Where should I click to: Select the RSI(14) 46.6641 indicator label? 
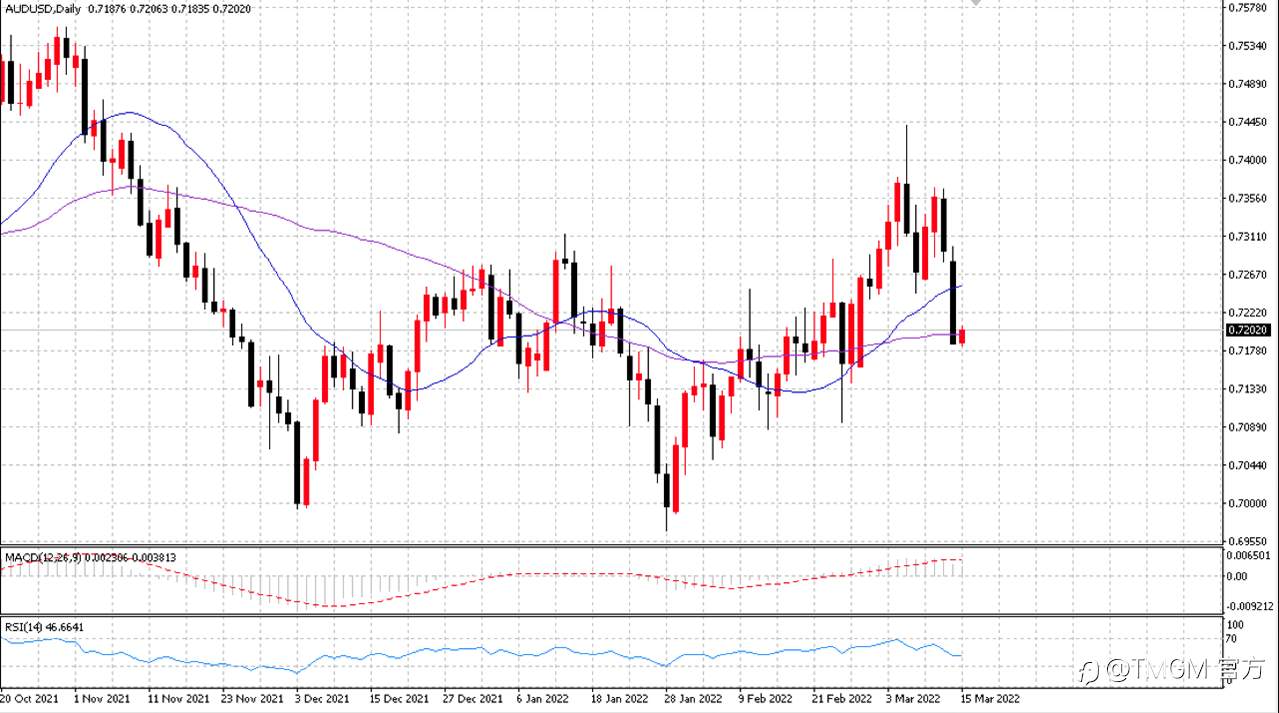[x=43, y=627]
